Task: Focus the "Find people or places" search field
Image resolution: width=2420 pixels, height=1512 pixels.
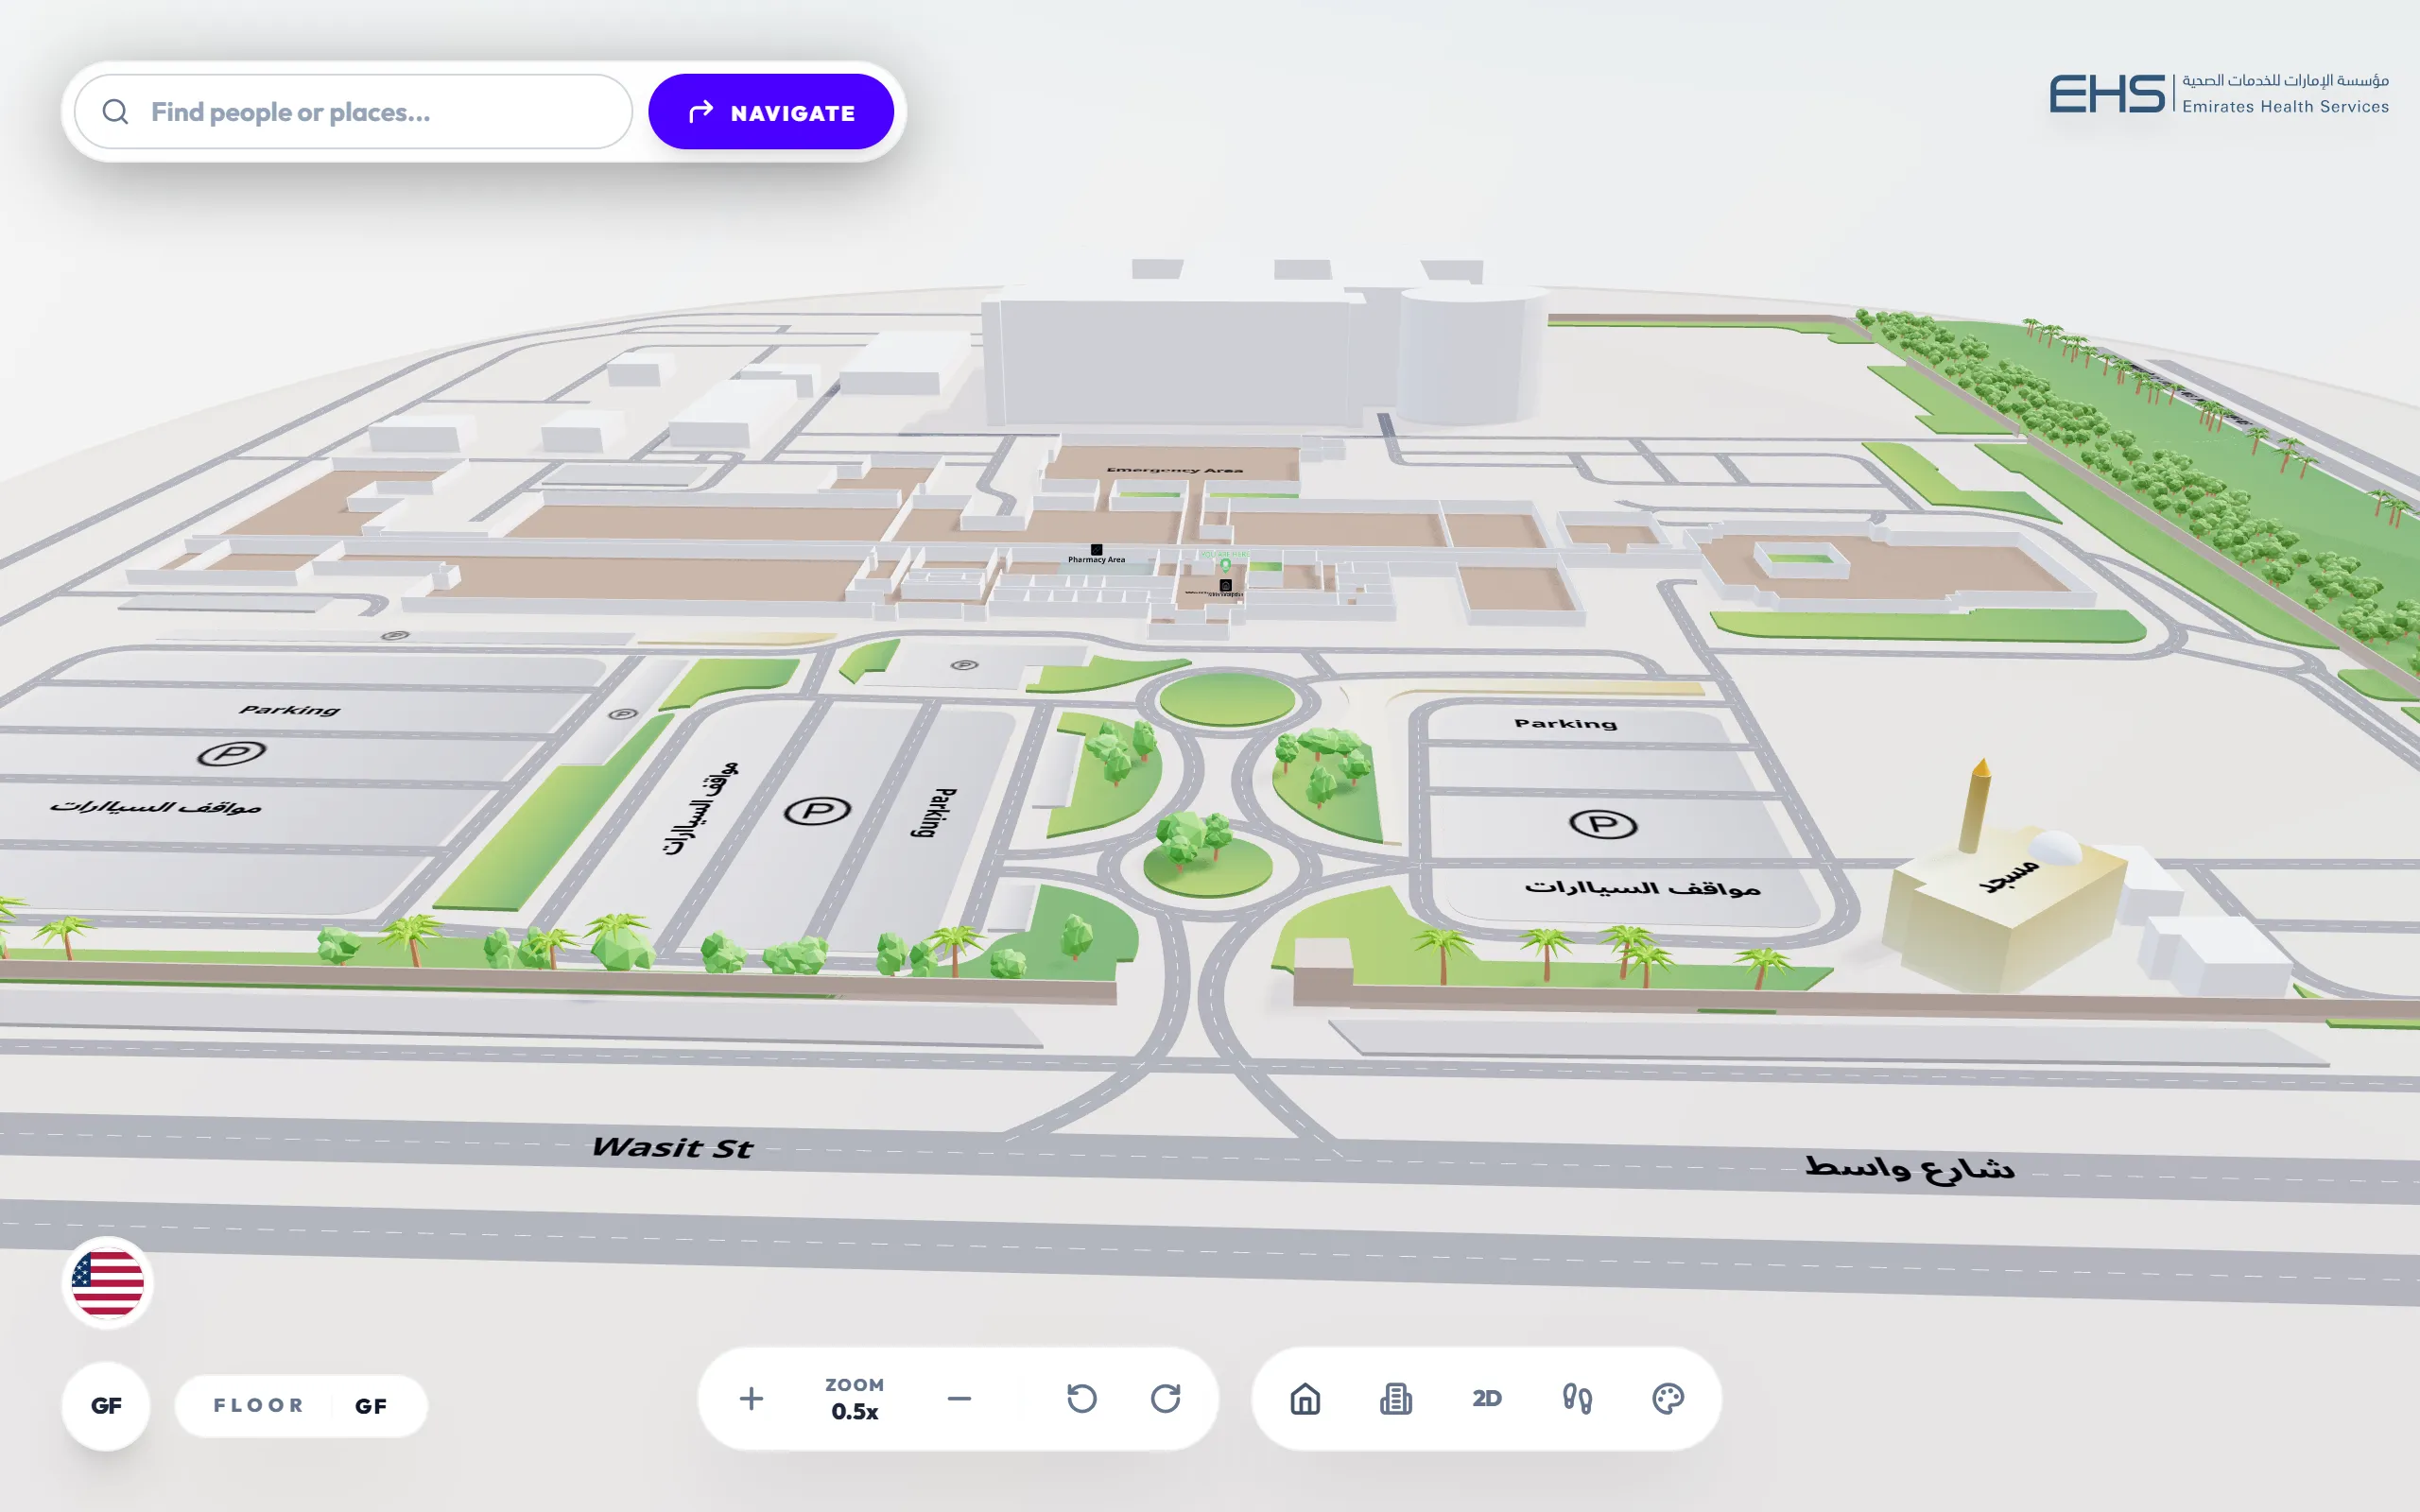Action: (353, 112)
